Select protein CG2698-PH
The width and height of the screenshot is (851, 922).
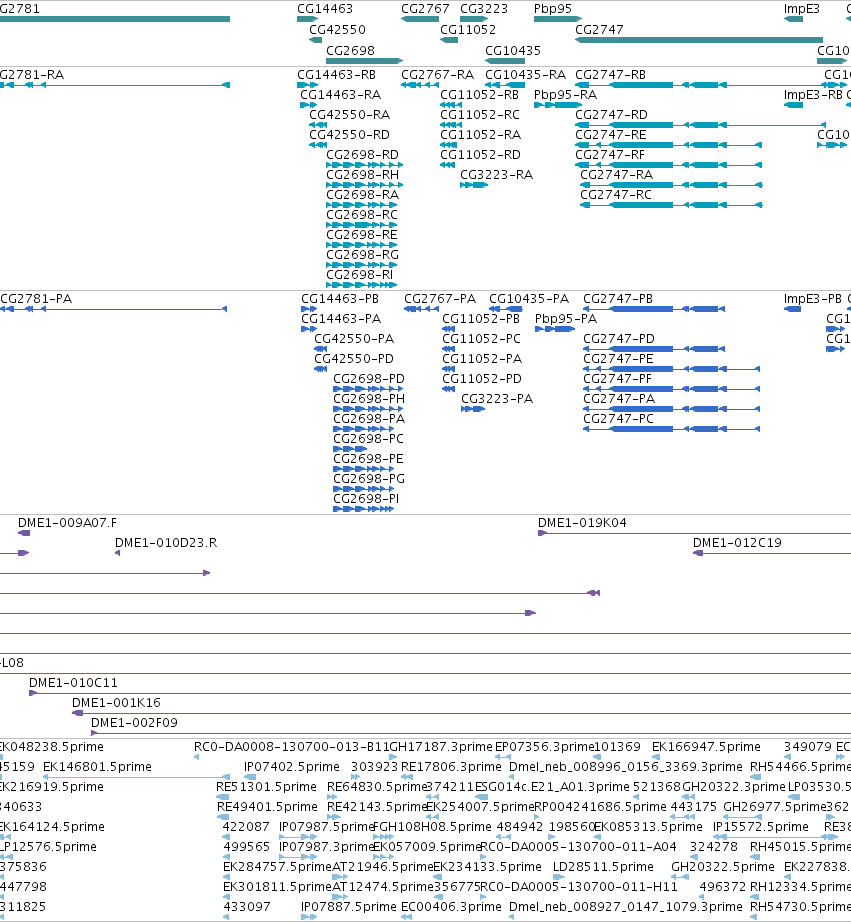pyautogui.click(x=369, y=399)
